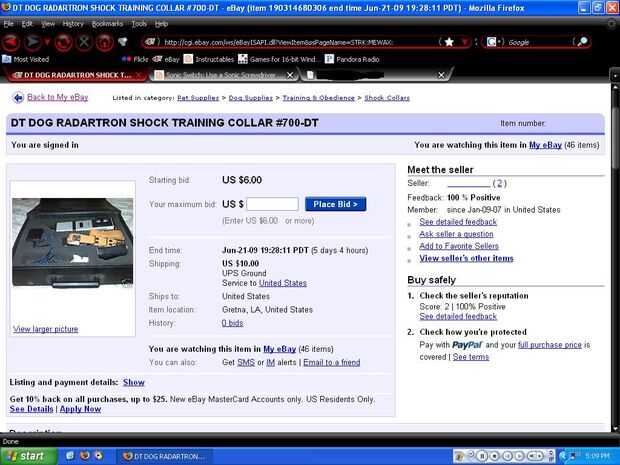Image resolution: width=620 pixels, height=465 pixels.
Task: Open the back/forward history dropdown arrow
Action: tap(47, 42)
